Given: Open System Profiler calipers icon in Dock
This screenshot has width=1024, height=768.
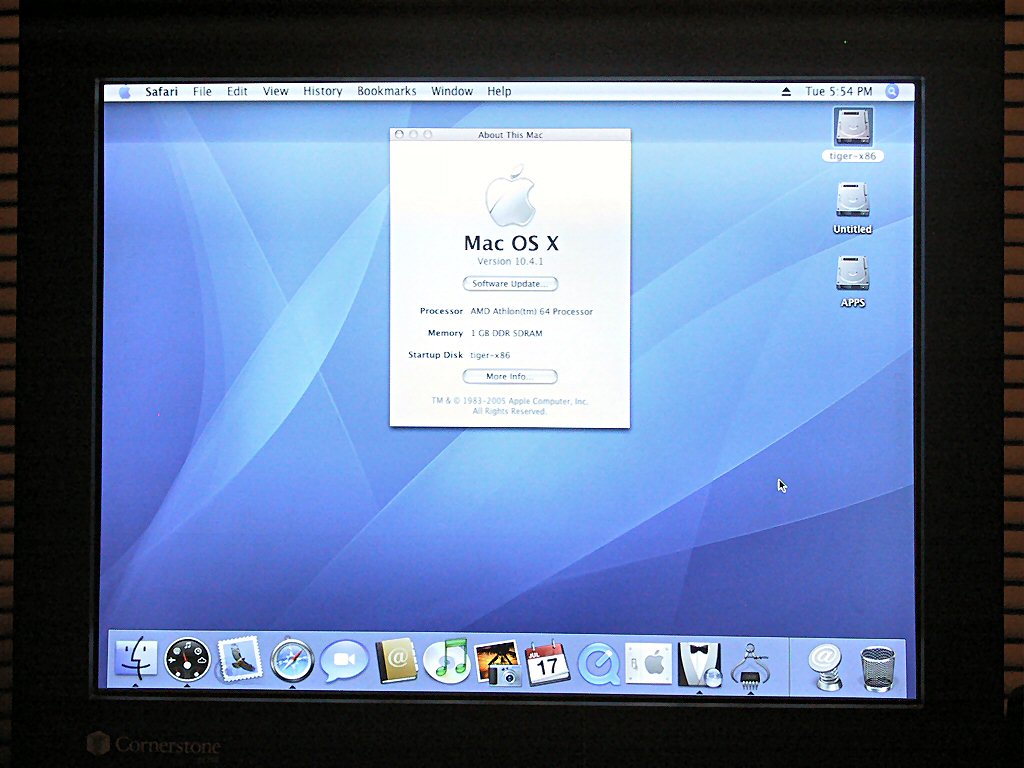Looking at the screenshot, I should 750,665.
